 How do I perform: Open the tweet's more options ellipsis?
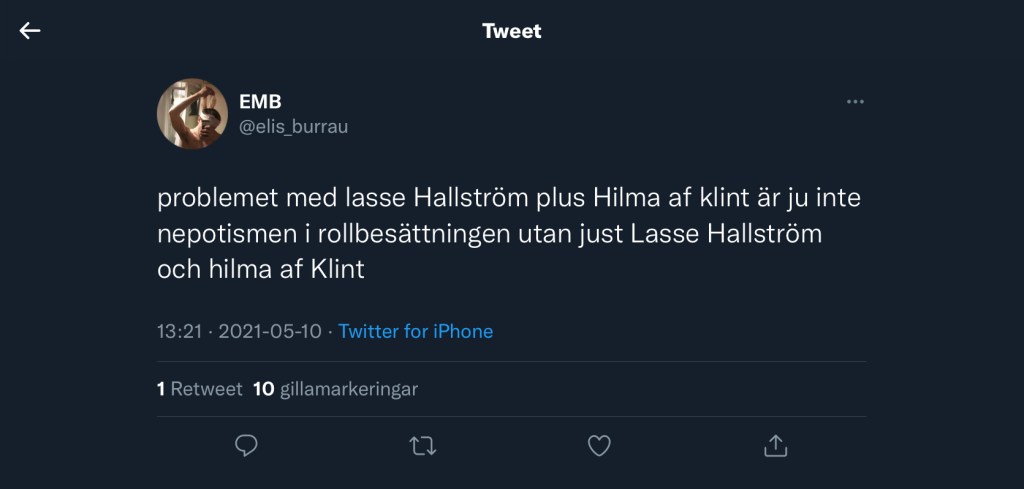(855, 101)
